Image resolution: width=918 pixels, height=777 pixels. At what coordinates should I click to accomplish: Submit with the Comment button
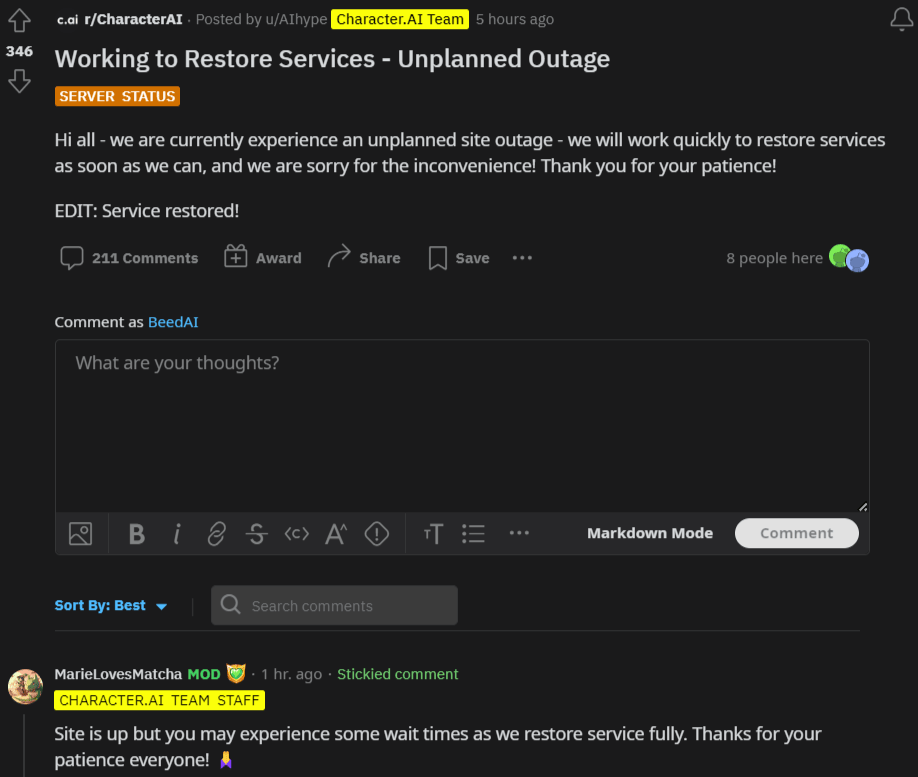(x=797, y=533)
